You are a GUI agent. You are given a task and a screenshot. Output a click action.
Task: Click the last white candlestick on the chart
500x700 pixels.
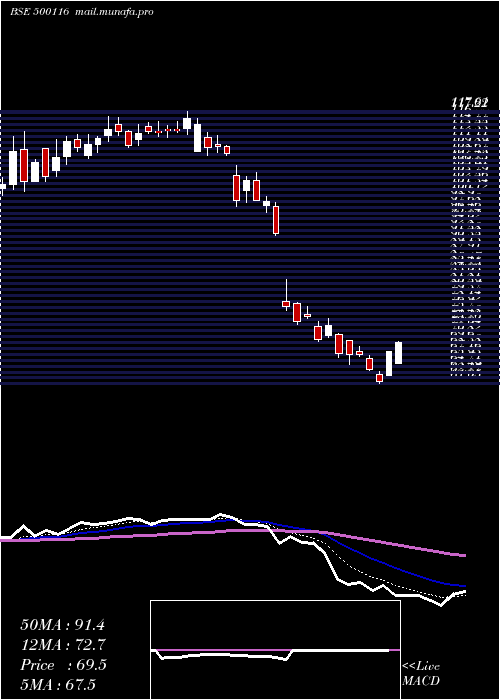(399, 353)
